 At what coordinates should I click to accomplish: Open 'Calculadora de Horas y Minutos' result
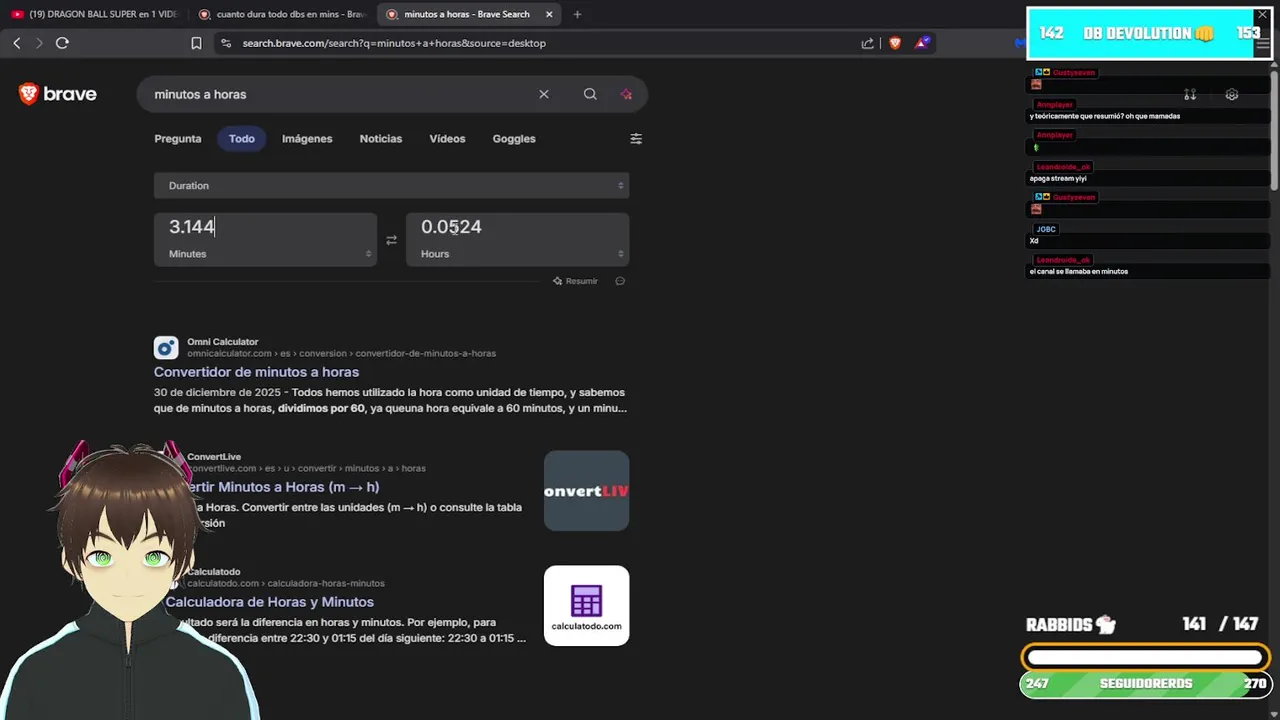[x=270, y=602]
